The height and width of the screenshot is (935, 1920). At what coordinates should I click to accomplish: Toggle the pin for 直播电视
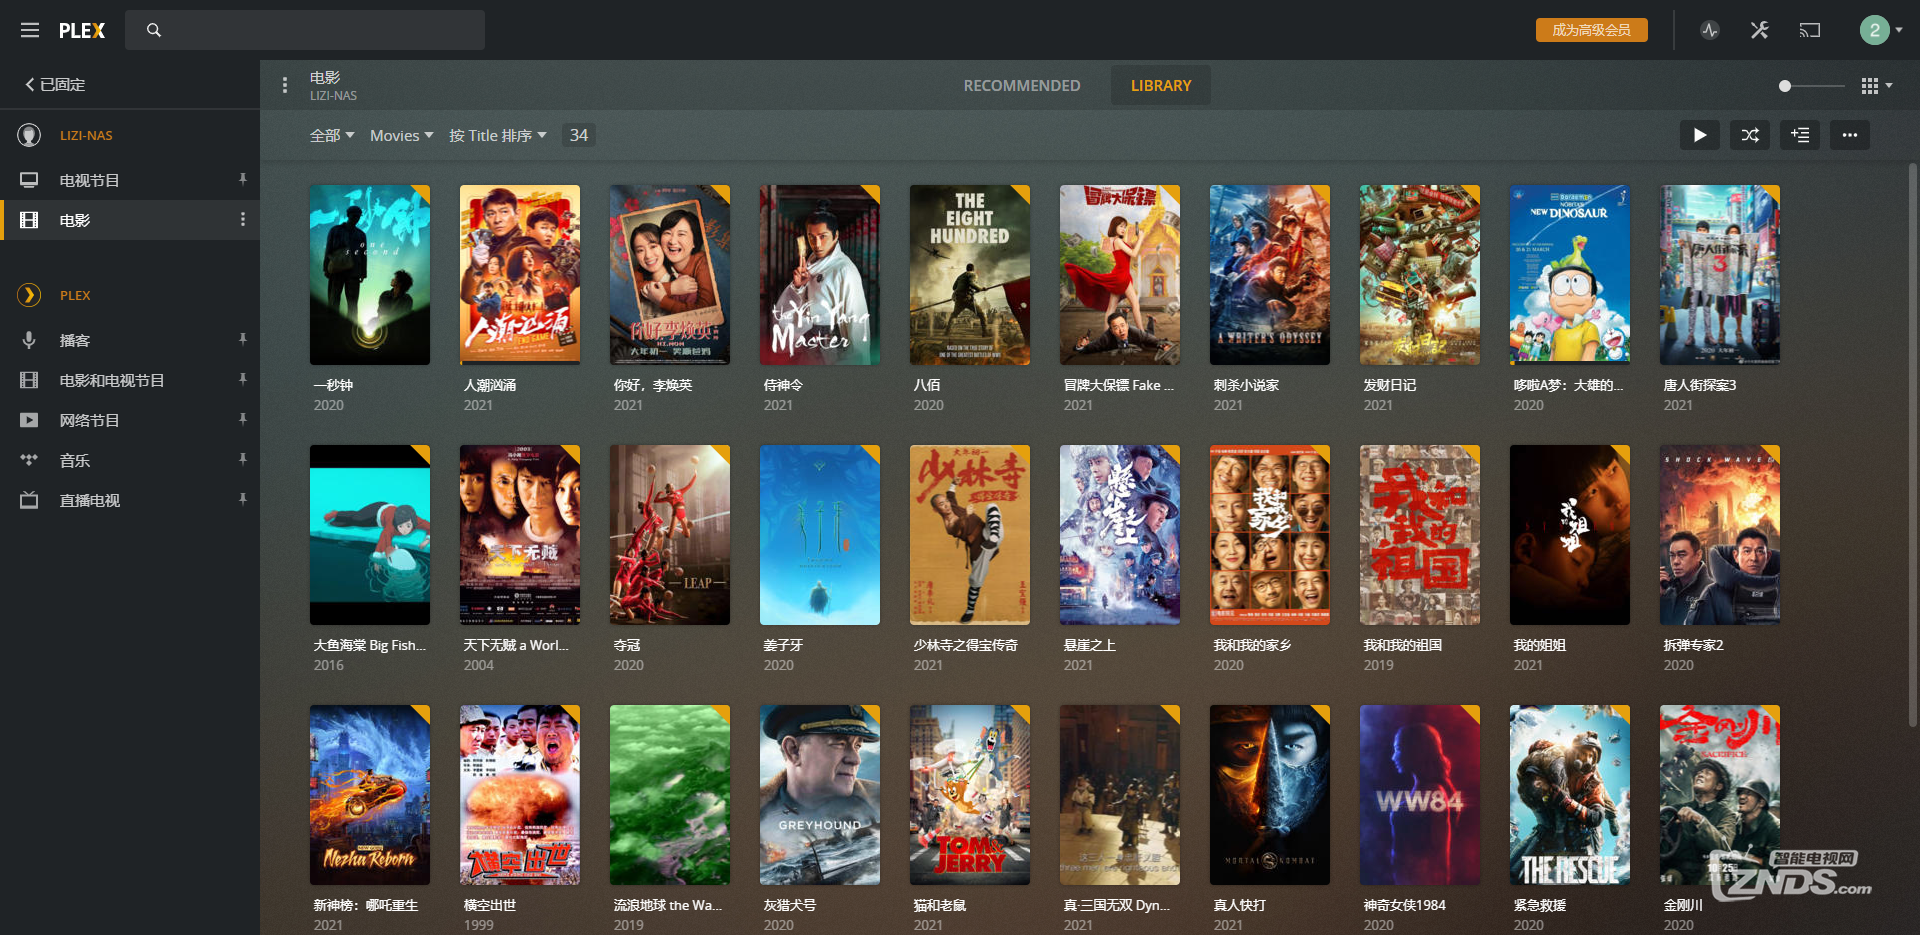coord(242,499)
